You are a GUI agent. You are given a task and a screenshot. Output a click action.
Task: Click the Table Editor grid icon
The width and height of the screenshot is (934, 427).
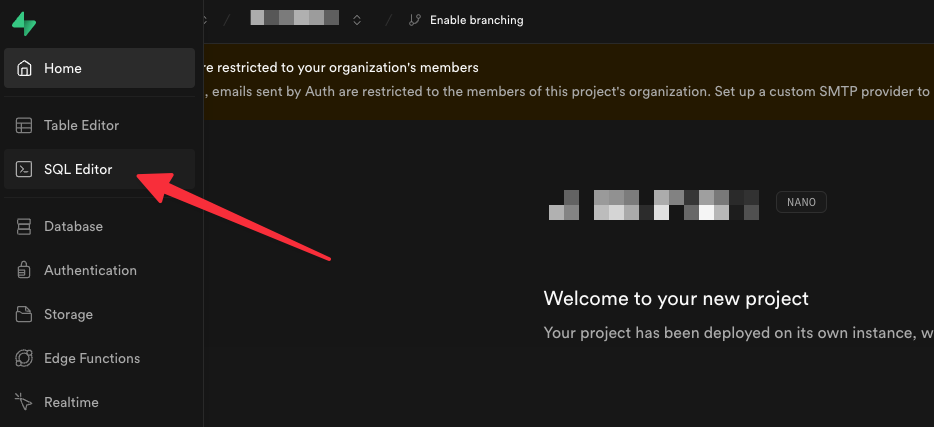coord(24,126)
